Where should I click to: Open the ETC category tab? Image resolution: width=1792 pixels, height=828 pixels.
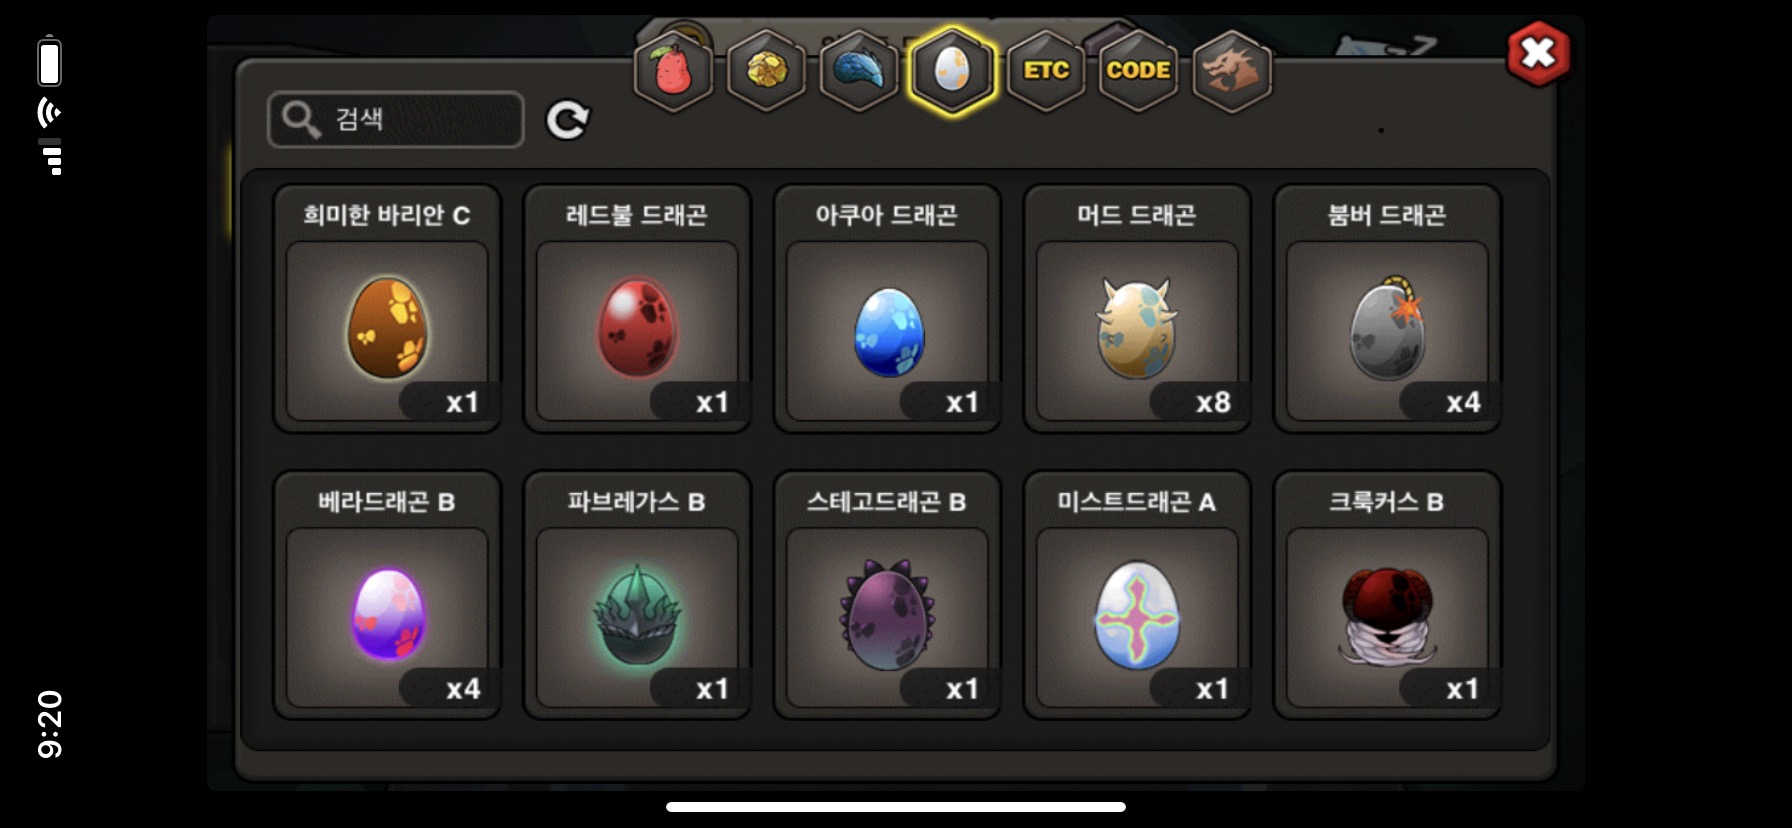coord(1046,71)
